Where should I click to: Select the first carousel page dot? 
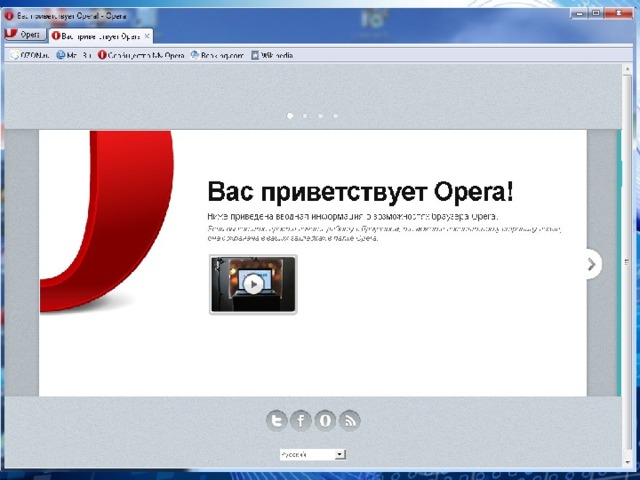click(x=290, y=116)
